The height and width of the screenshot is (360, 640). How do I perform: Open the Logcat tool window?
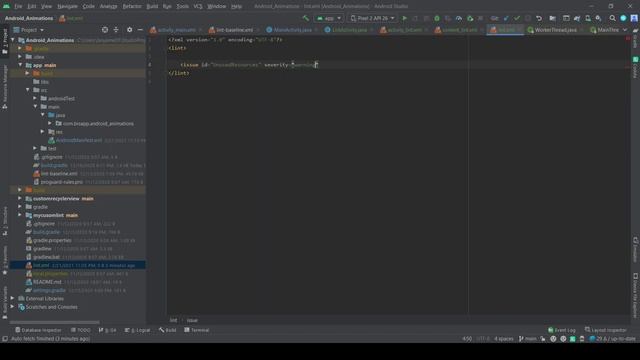[x=138, y=330]
